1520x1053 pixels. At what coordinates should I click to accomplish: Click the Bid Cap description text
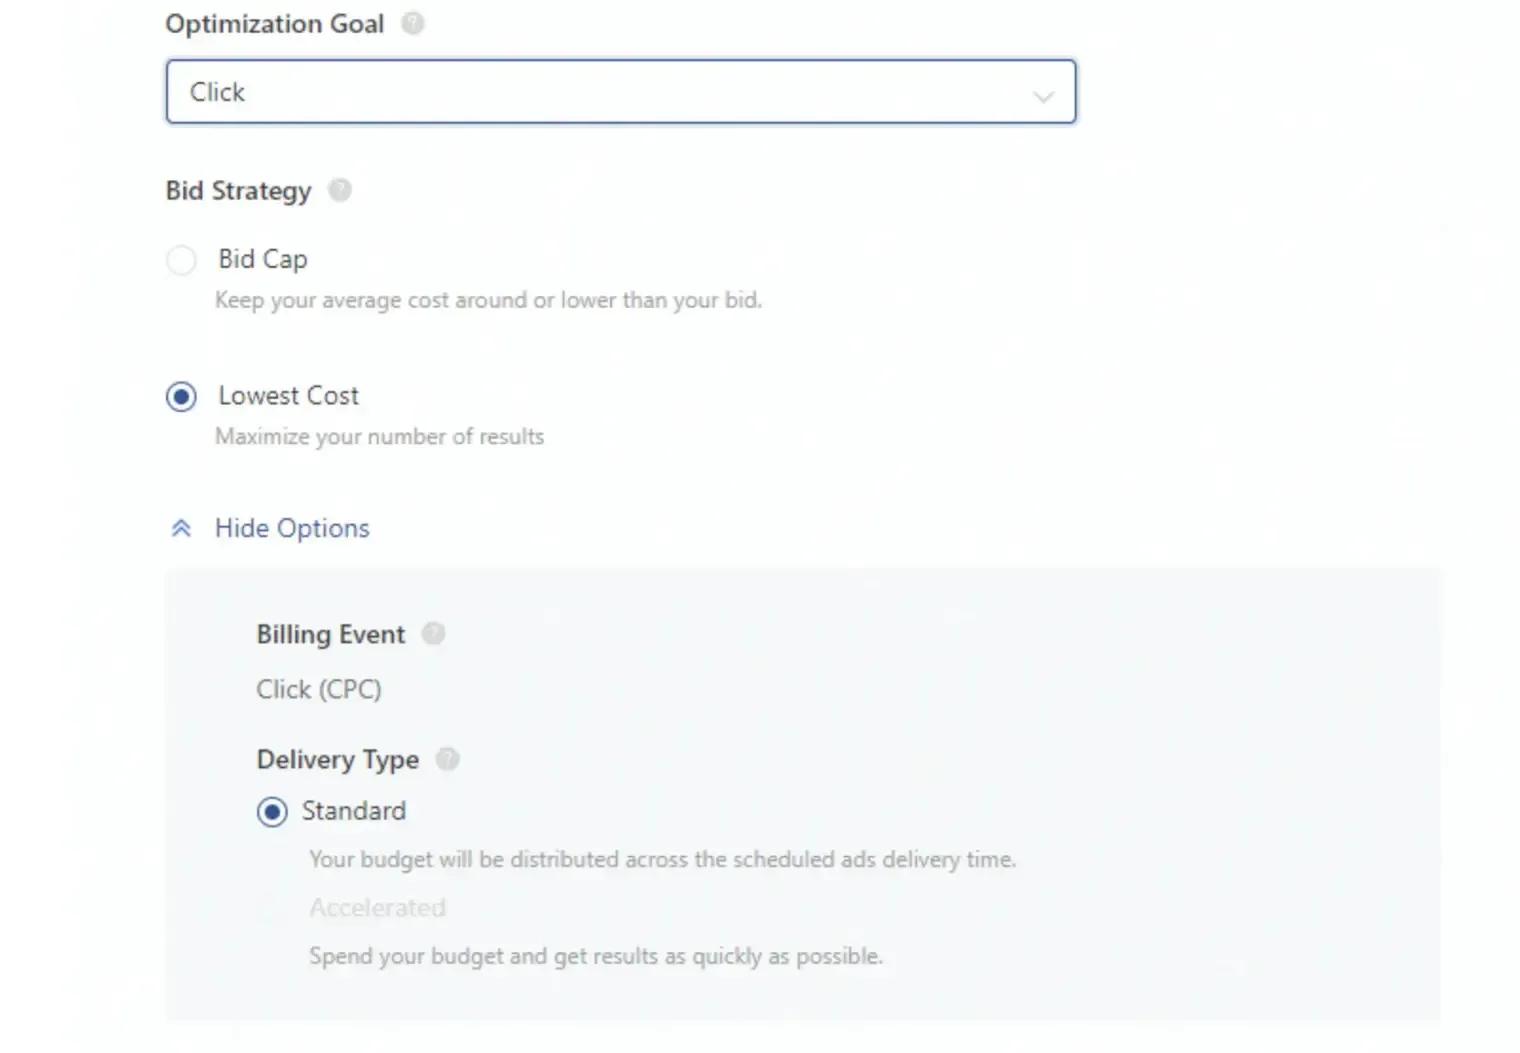tap(488, 300)
